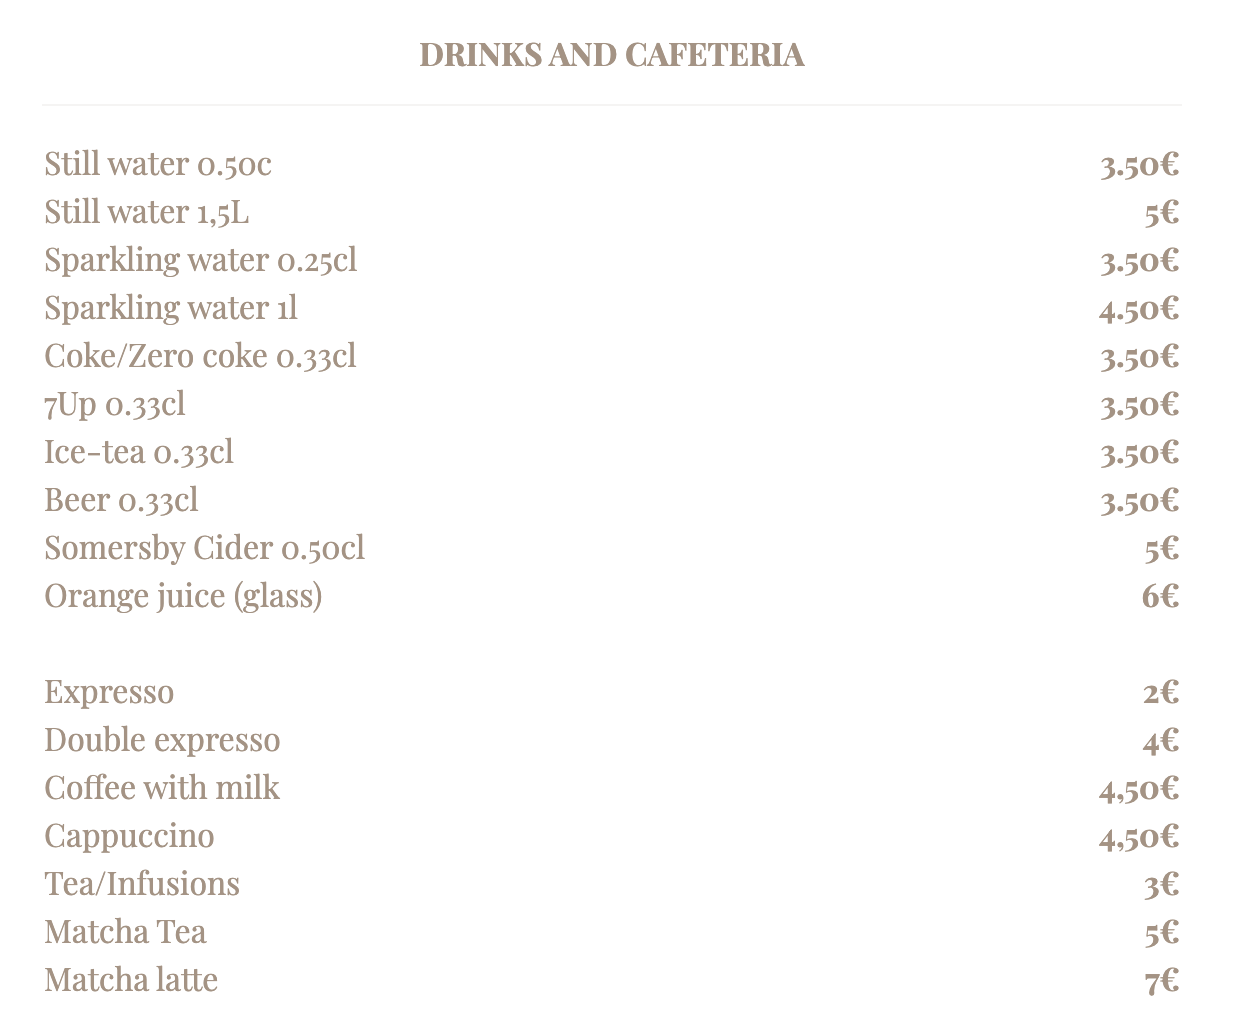
Task: Click on Double expresso
Action: [162, 740]
